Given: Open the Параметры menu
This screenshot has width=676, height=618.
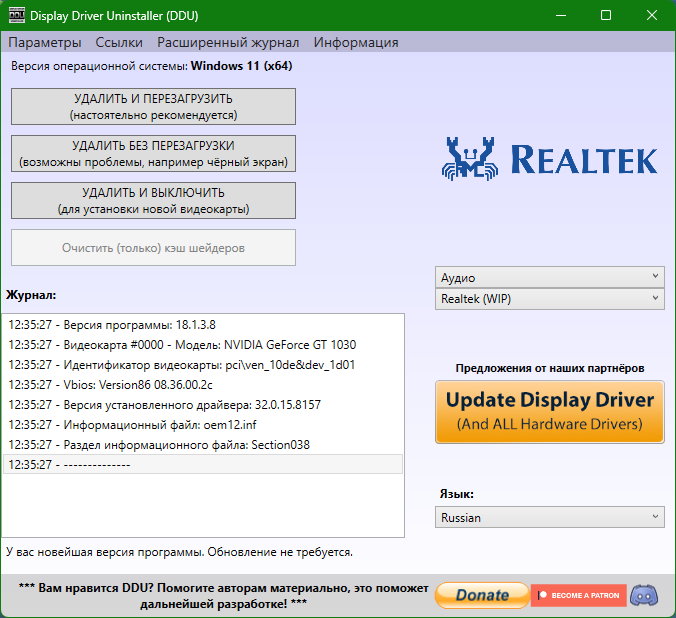Looking at the screenshot, I should 45,42.
